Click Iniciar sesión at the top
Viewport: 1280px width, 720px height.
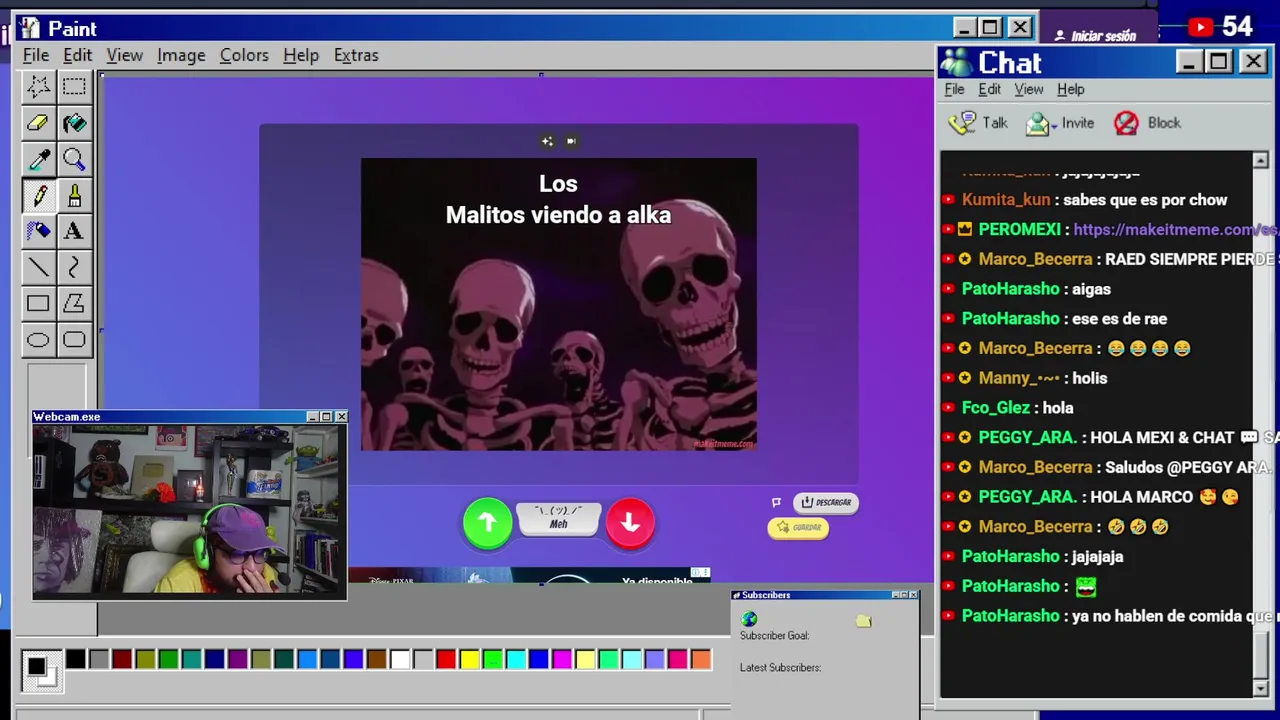tap(1096, 36)
